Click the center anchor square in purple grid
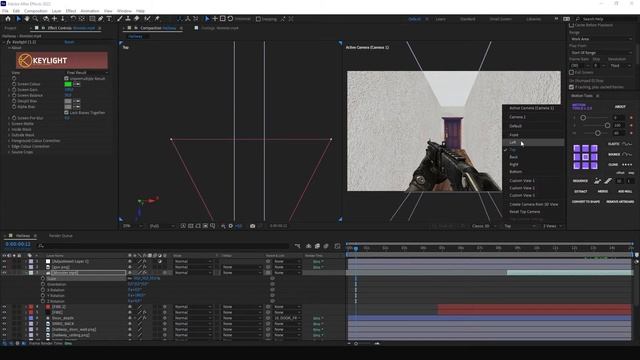 [x=585, y=157]
